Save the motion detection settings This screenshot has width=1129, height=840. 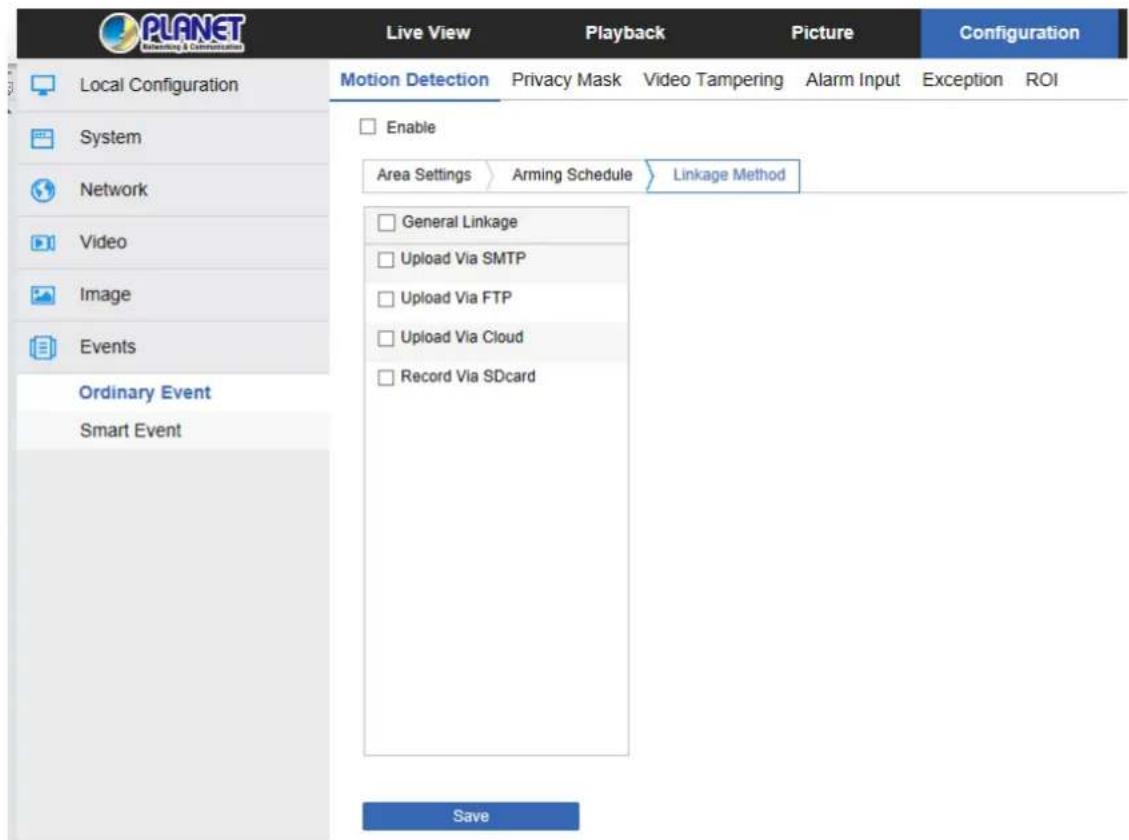[471, 816]
